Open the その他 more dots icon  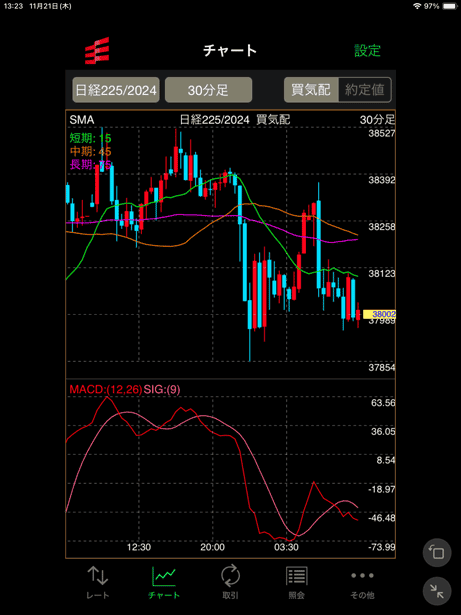pyautogui.click(x=363, y=575)
